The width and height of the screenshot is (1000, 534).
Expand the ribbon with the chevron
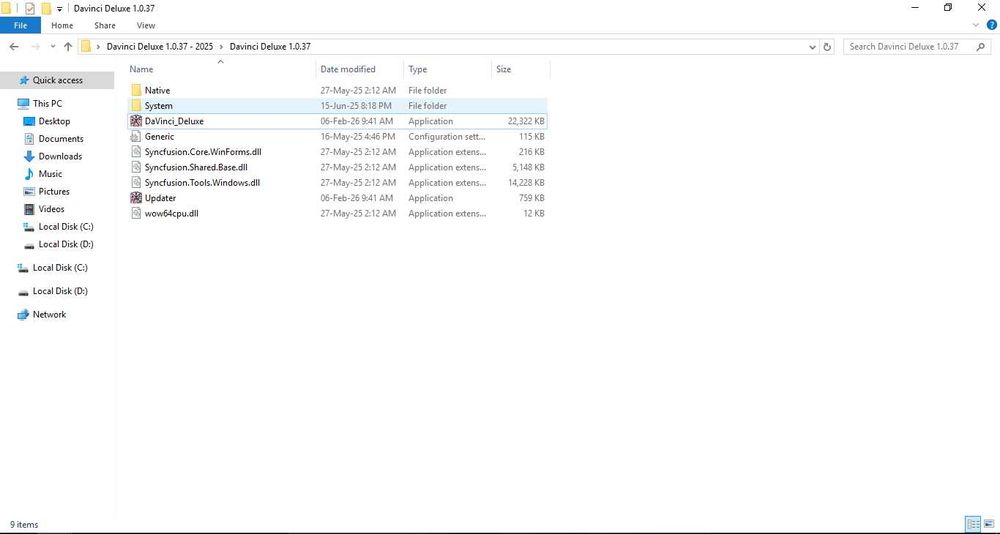pyautogui.click(x=976, y=26)
